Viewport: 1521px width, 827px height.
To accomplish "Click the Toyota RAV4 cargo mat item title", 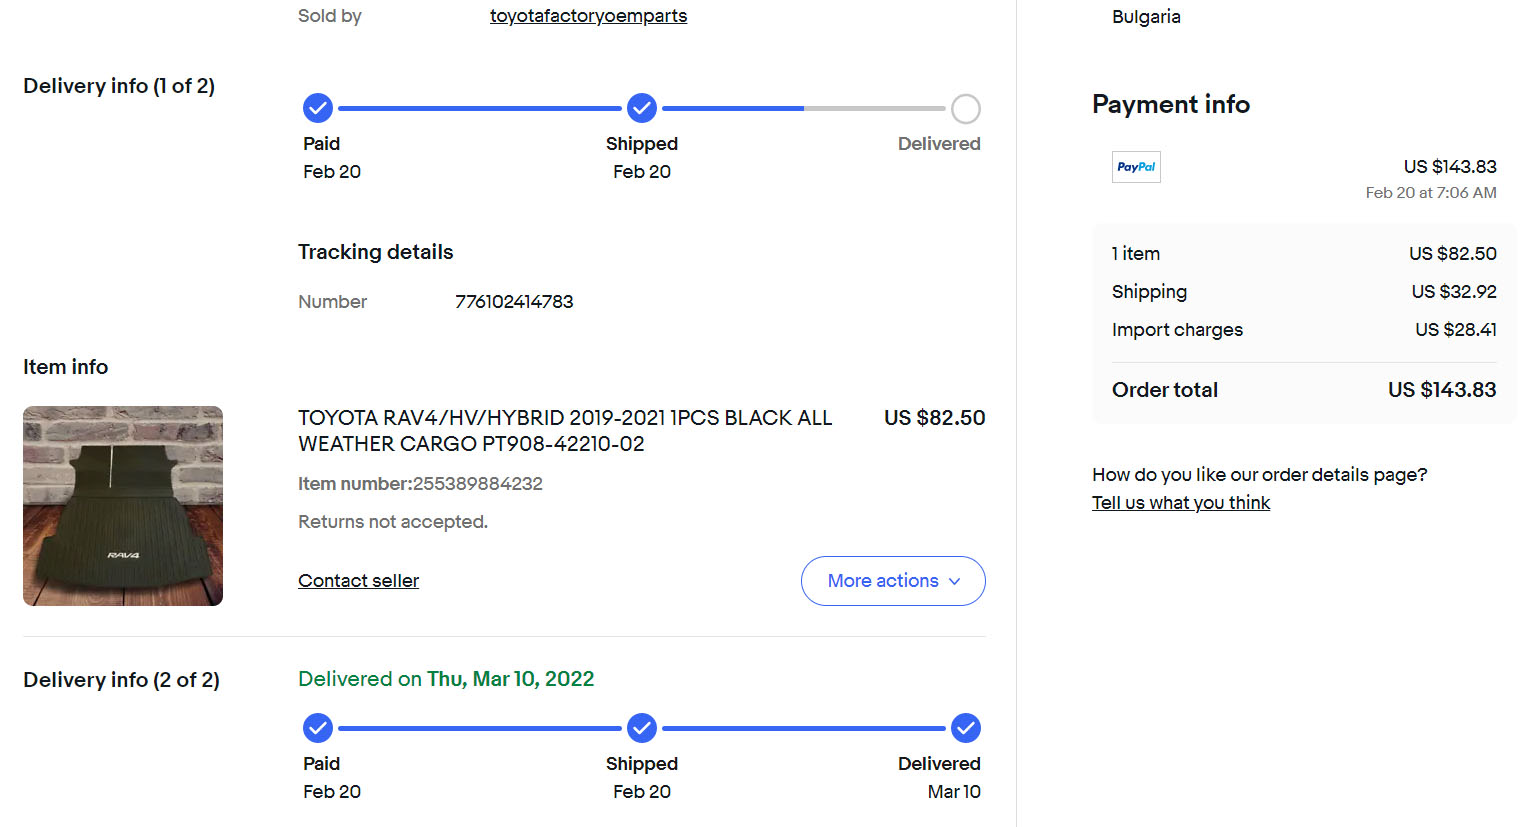I will [x=565, y=431].
